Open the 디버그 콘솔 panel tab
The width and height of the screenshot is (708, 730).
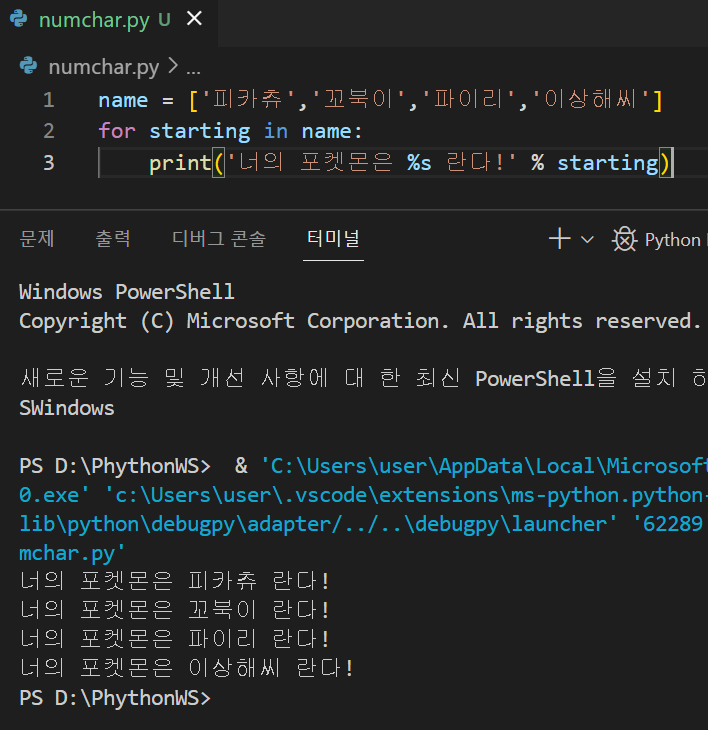[219, 239]
